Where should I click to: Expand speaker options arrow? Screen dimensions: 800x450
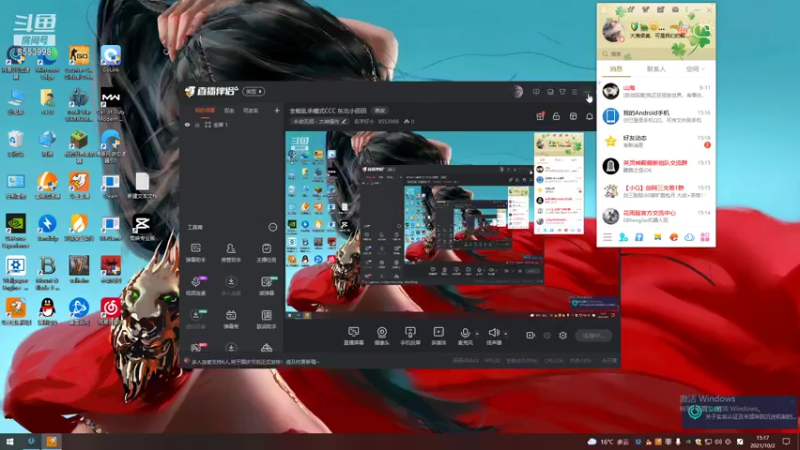click(506, 334)
